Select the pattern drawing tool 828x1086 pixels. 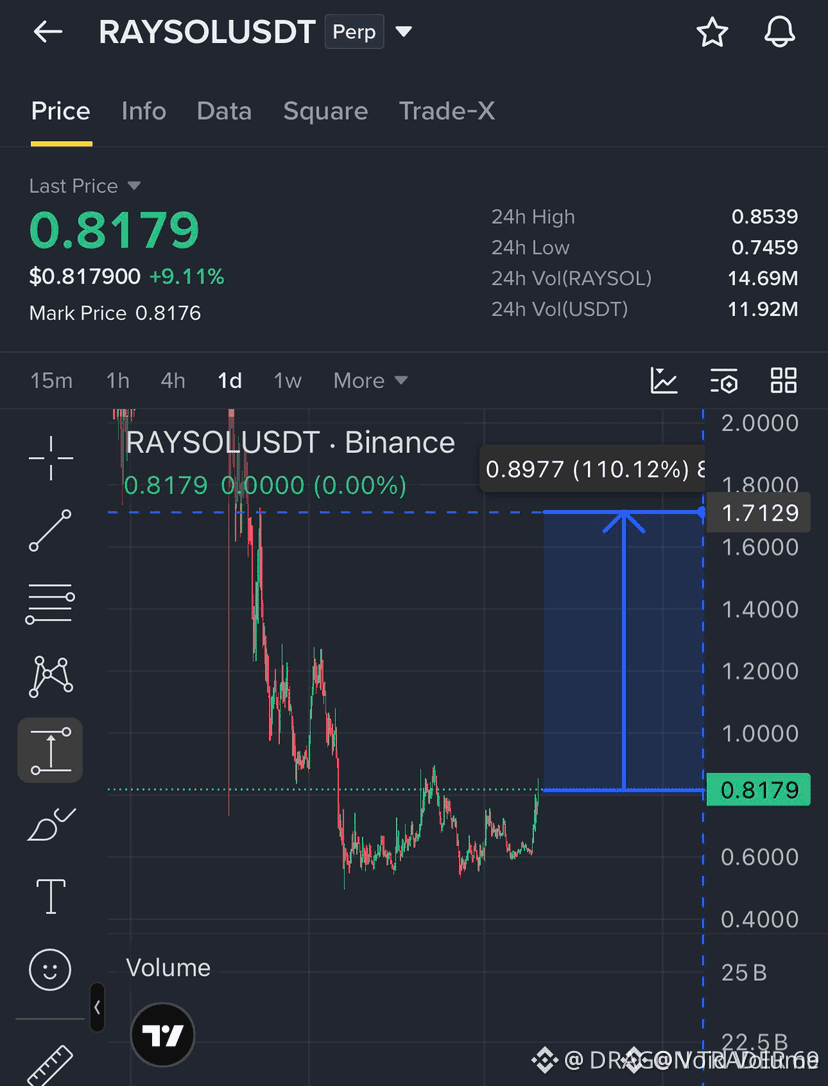50,677
